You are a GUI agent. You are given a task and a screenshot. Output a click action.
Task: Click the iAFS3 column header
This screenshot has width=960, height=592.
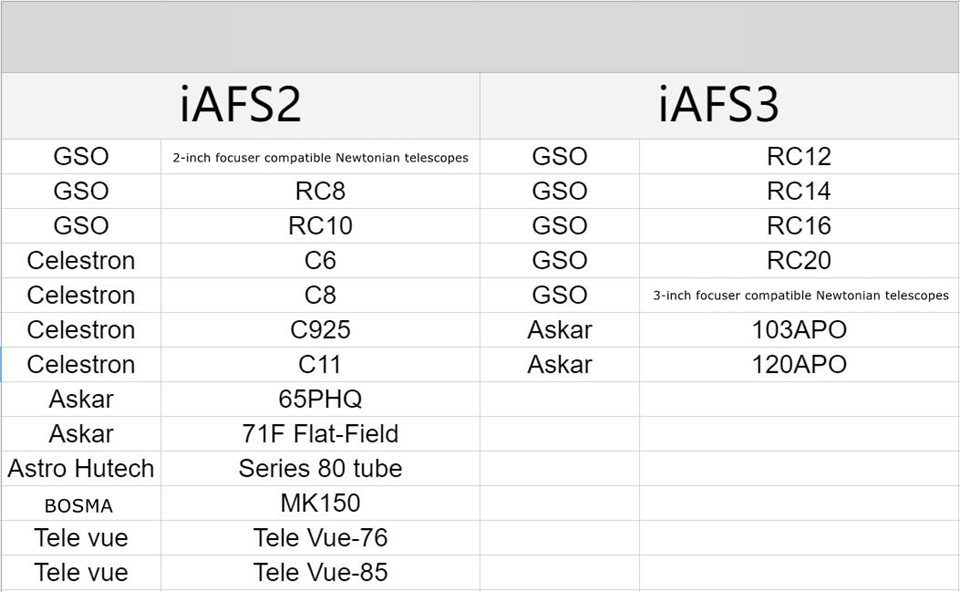719,105
